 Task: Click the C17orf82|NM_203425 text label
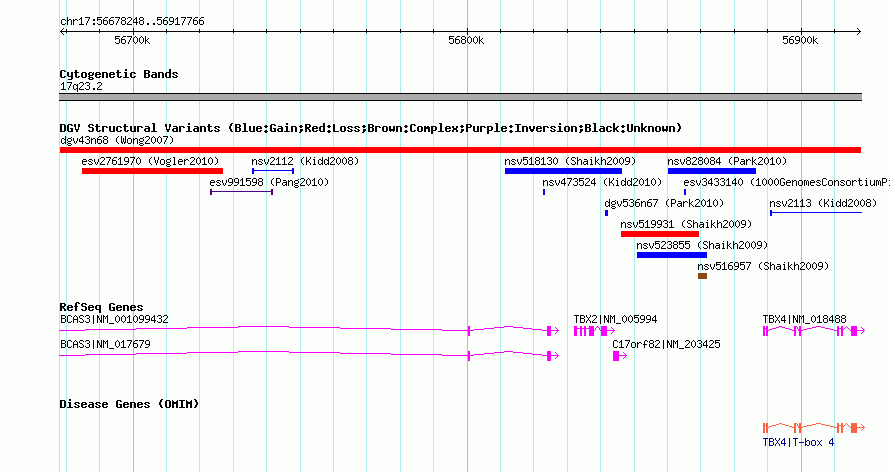click(x=666, y=344)
